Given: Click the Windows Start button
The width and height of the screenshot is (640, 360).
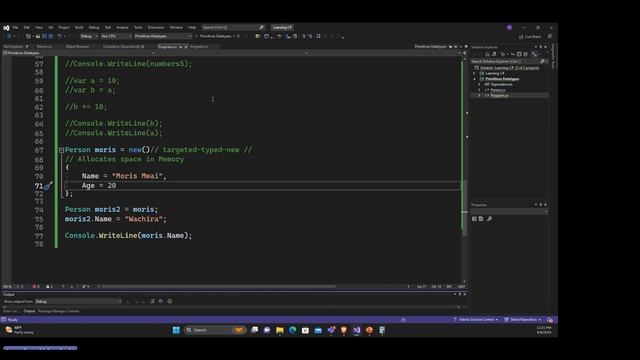Looking at the screenshot, I should (176, 330).
